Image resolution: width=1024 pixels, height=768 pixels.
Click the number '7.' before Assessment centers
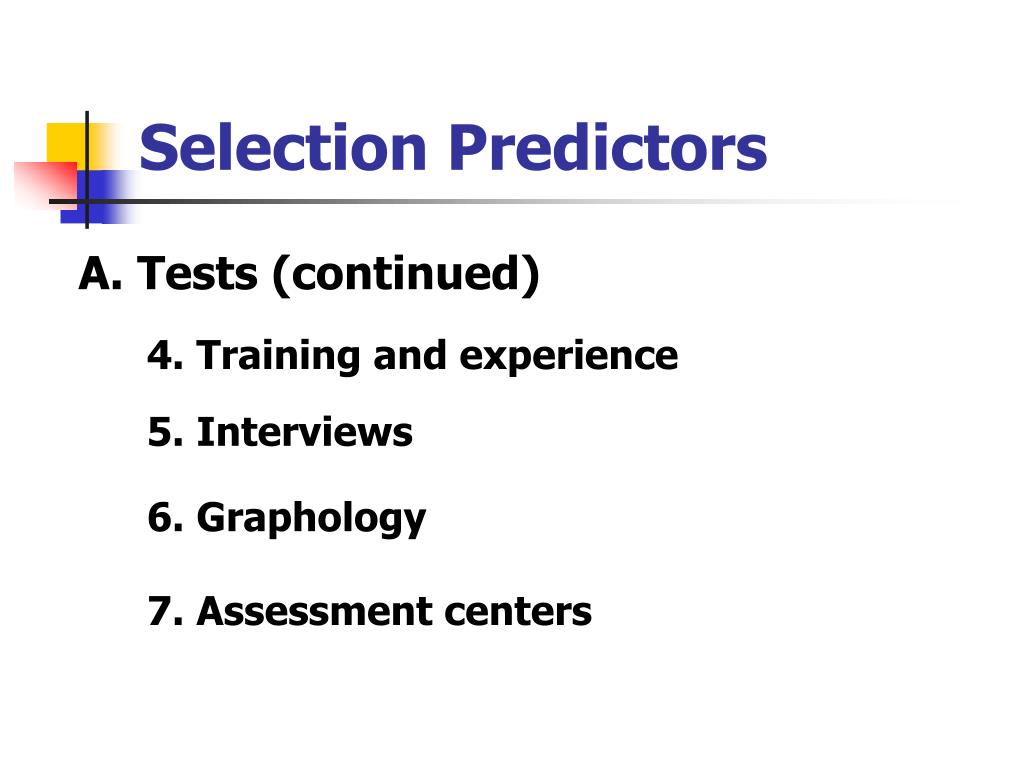pyautogui.click(x=165, y=611)
